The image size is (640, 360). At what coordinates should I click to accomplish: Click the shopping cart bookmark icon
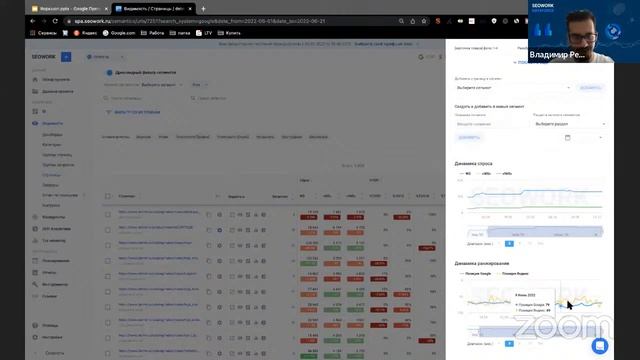pos(65,33)
